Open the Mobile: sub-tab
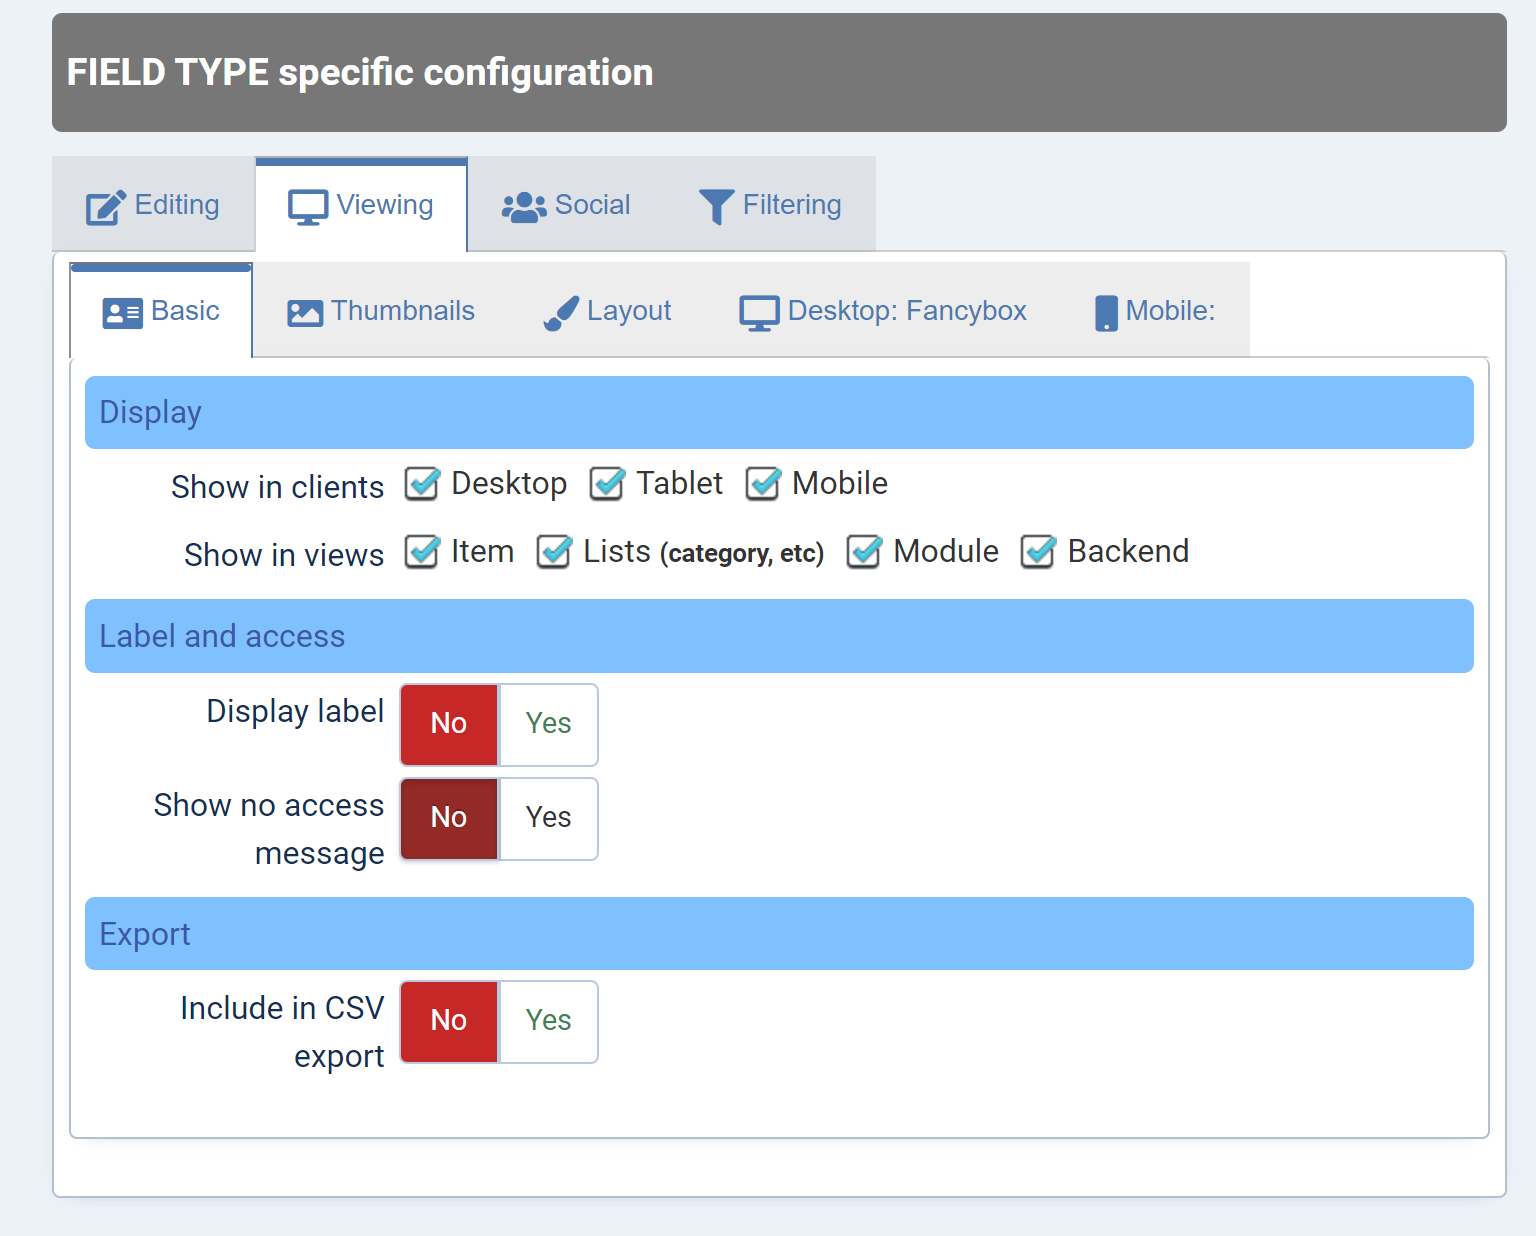 [x=1155, y=310]
